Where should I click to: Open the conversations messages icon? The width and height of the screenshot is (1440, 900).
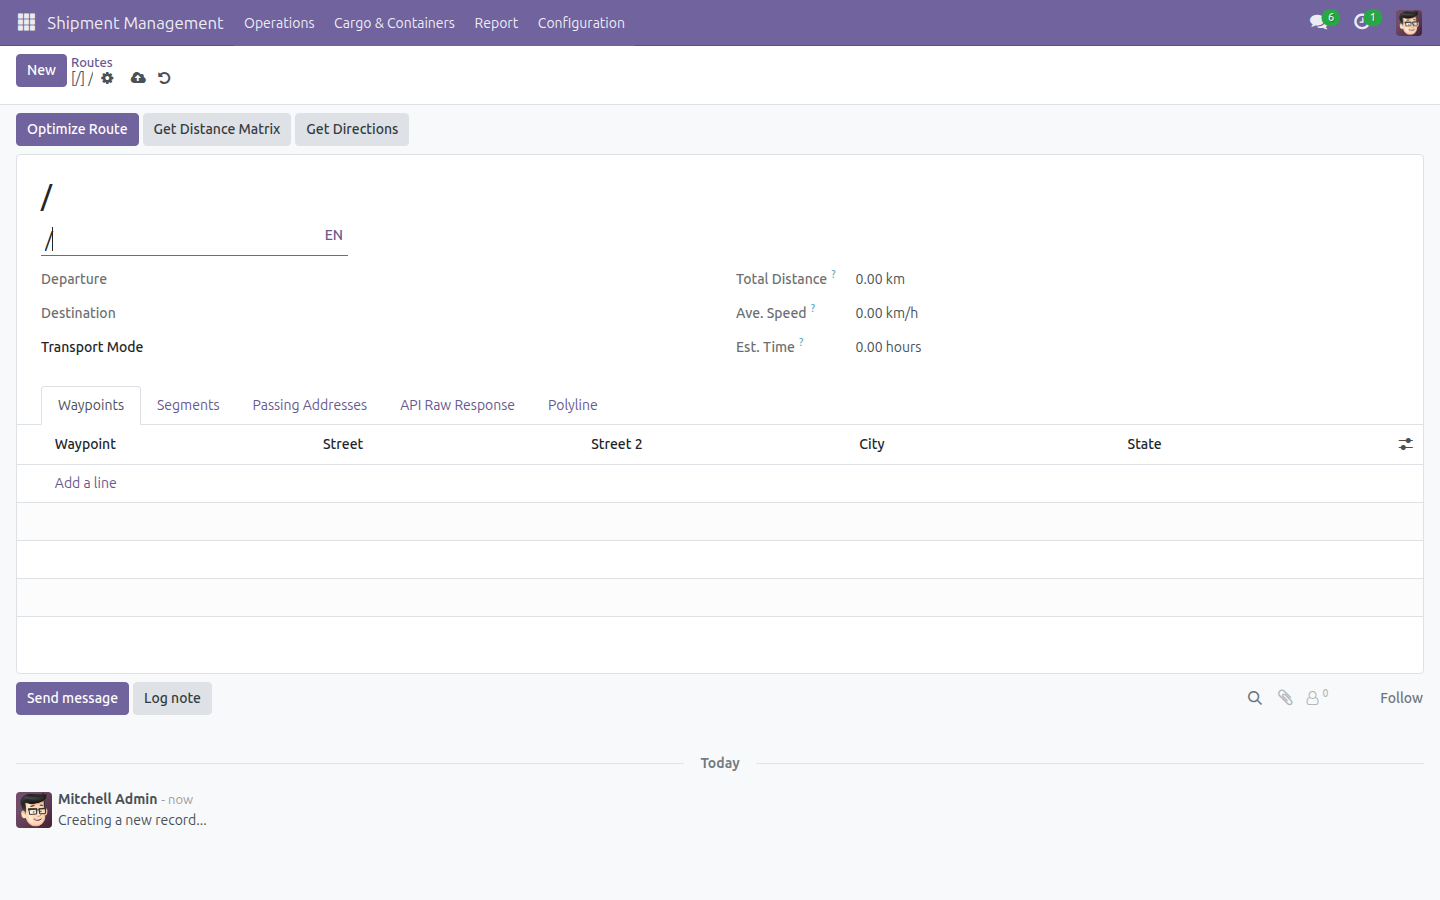[x=1319, y=22]
